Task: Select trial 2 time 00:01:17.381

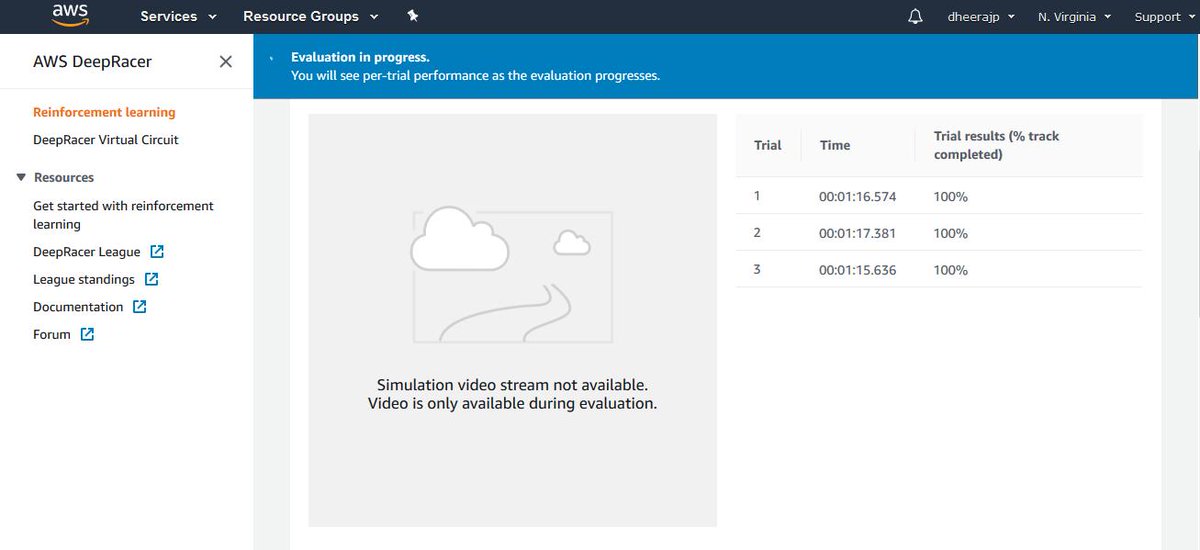Action: click(857, 233)
